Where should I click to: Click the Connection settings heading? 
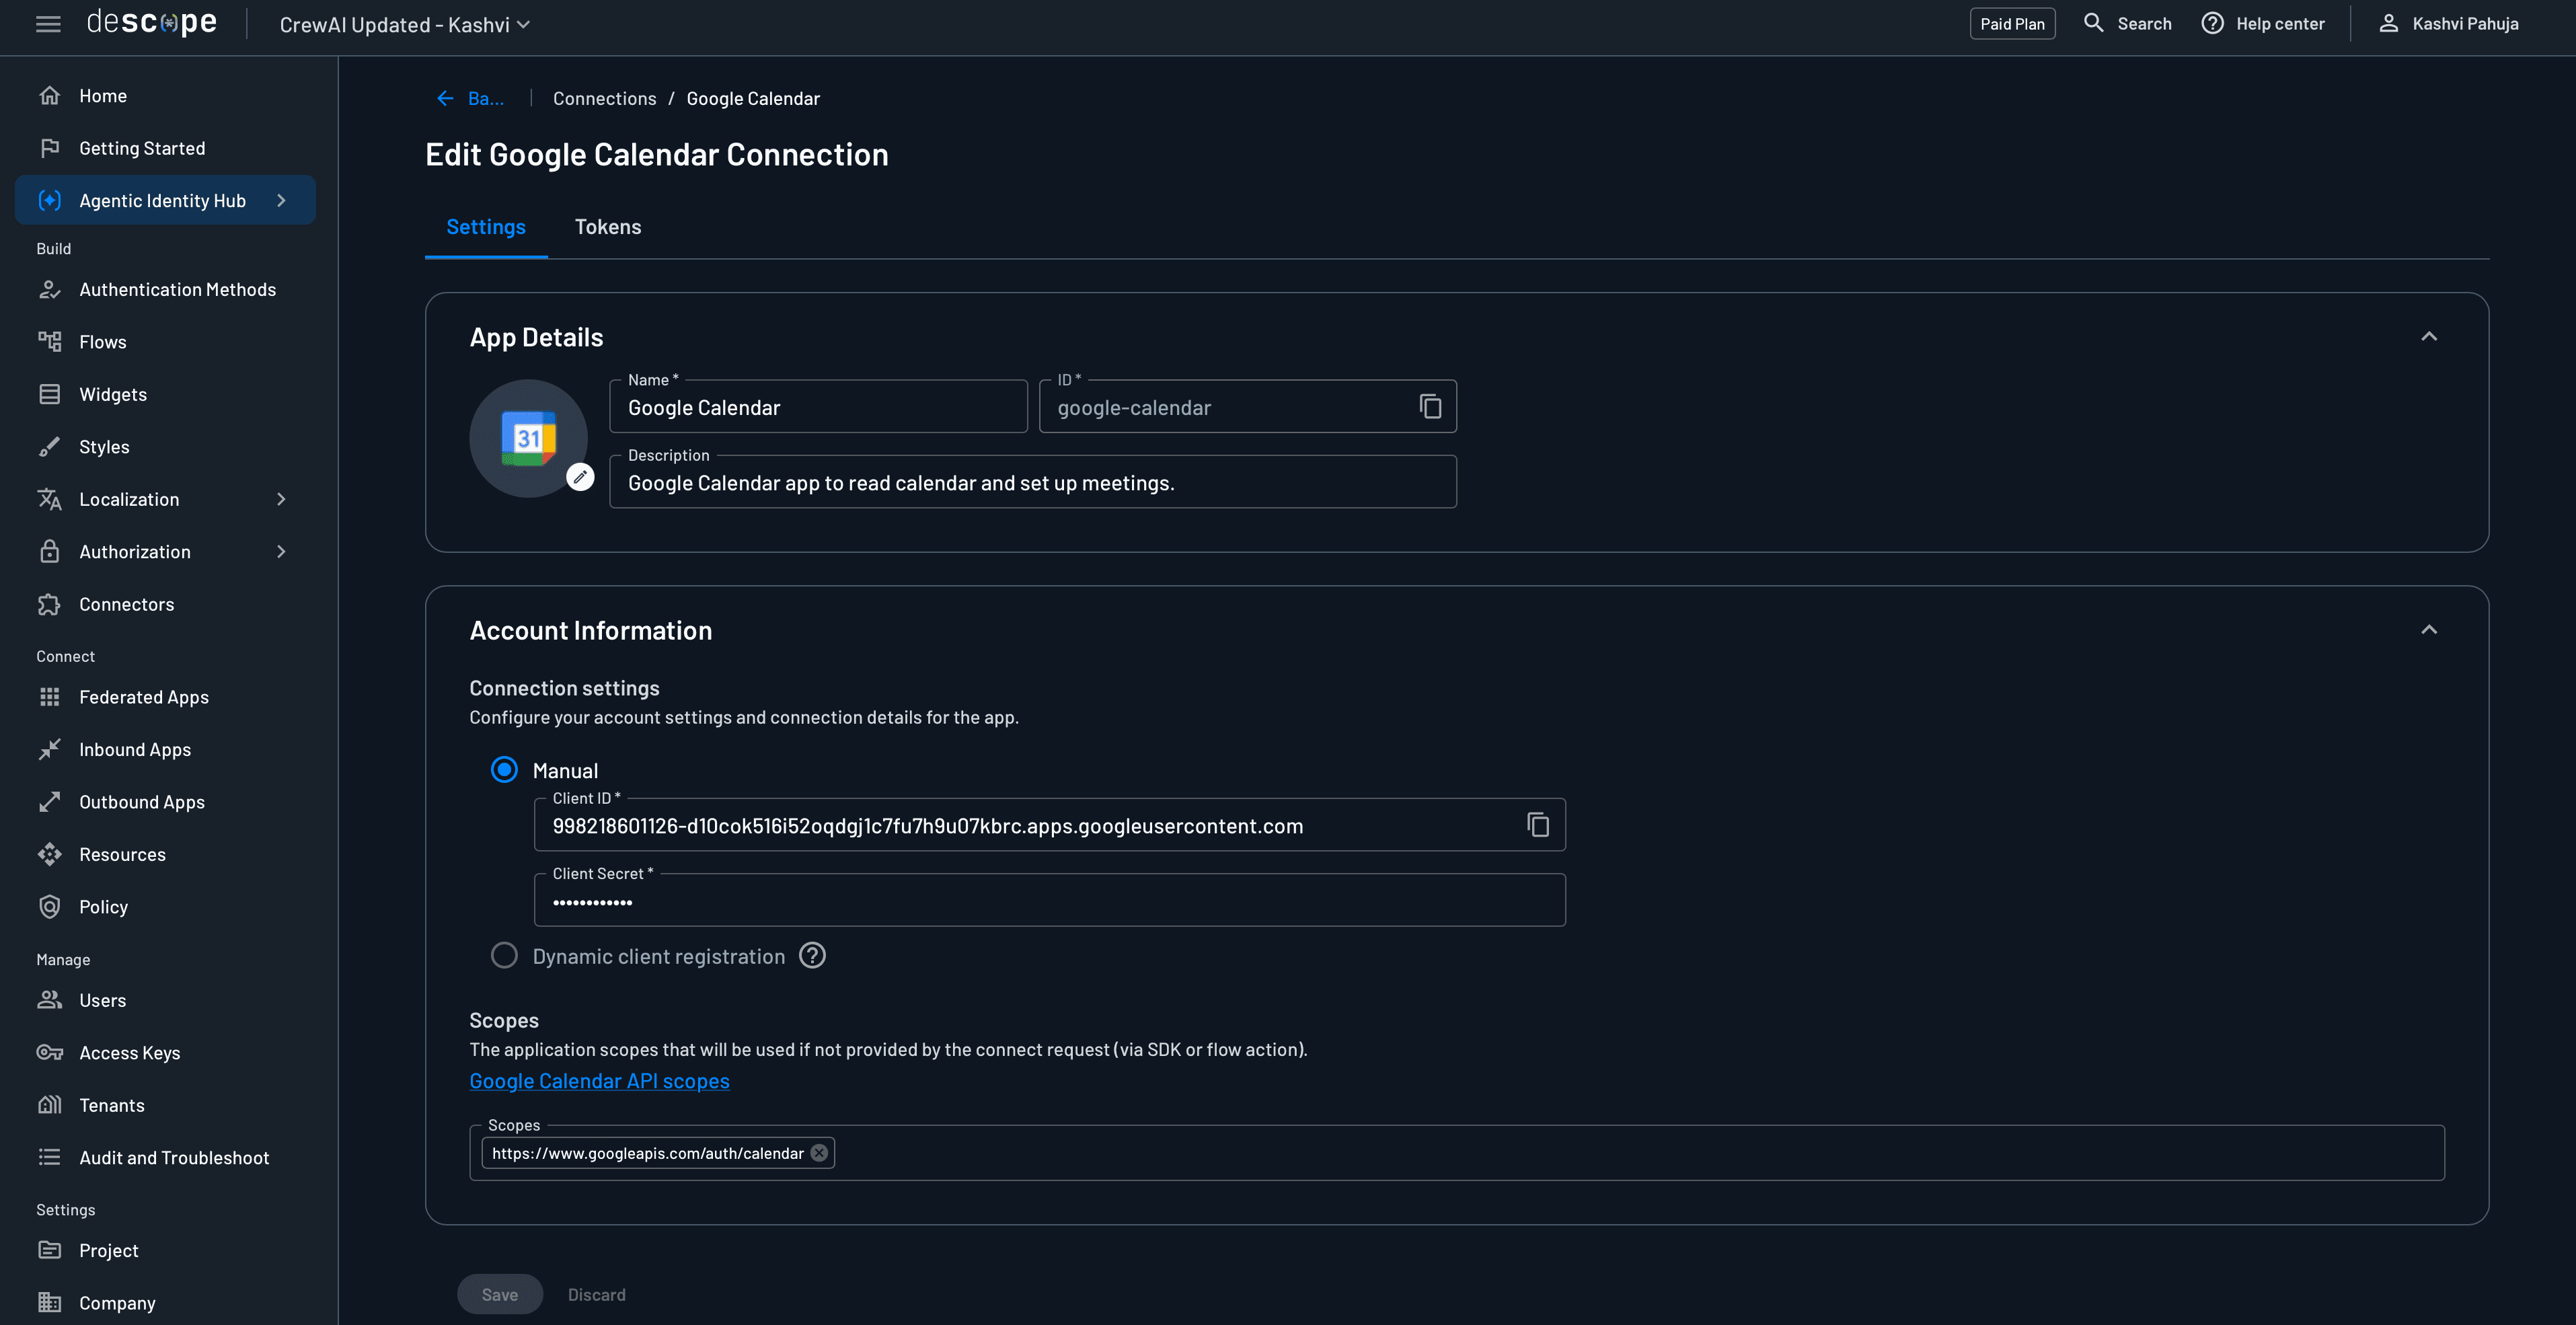point(564,688)
